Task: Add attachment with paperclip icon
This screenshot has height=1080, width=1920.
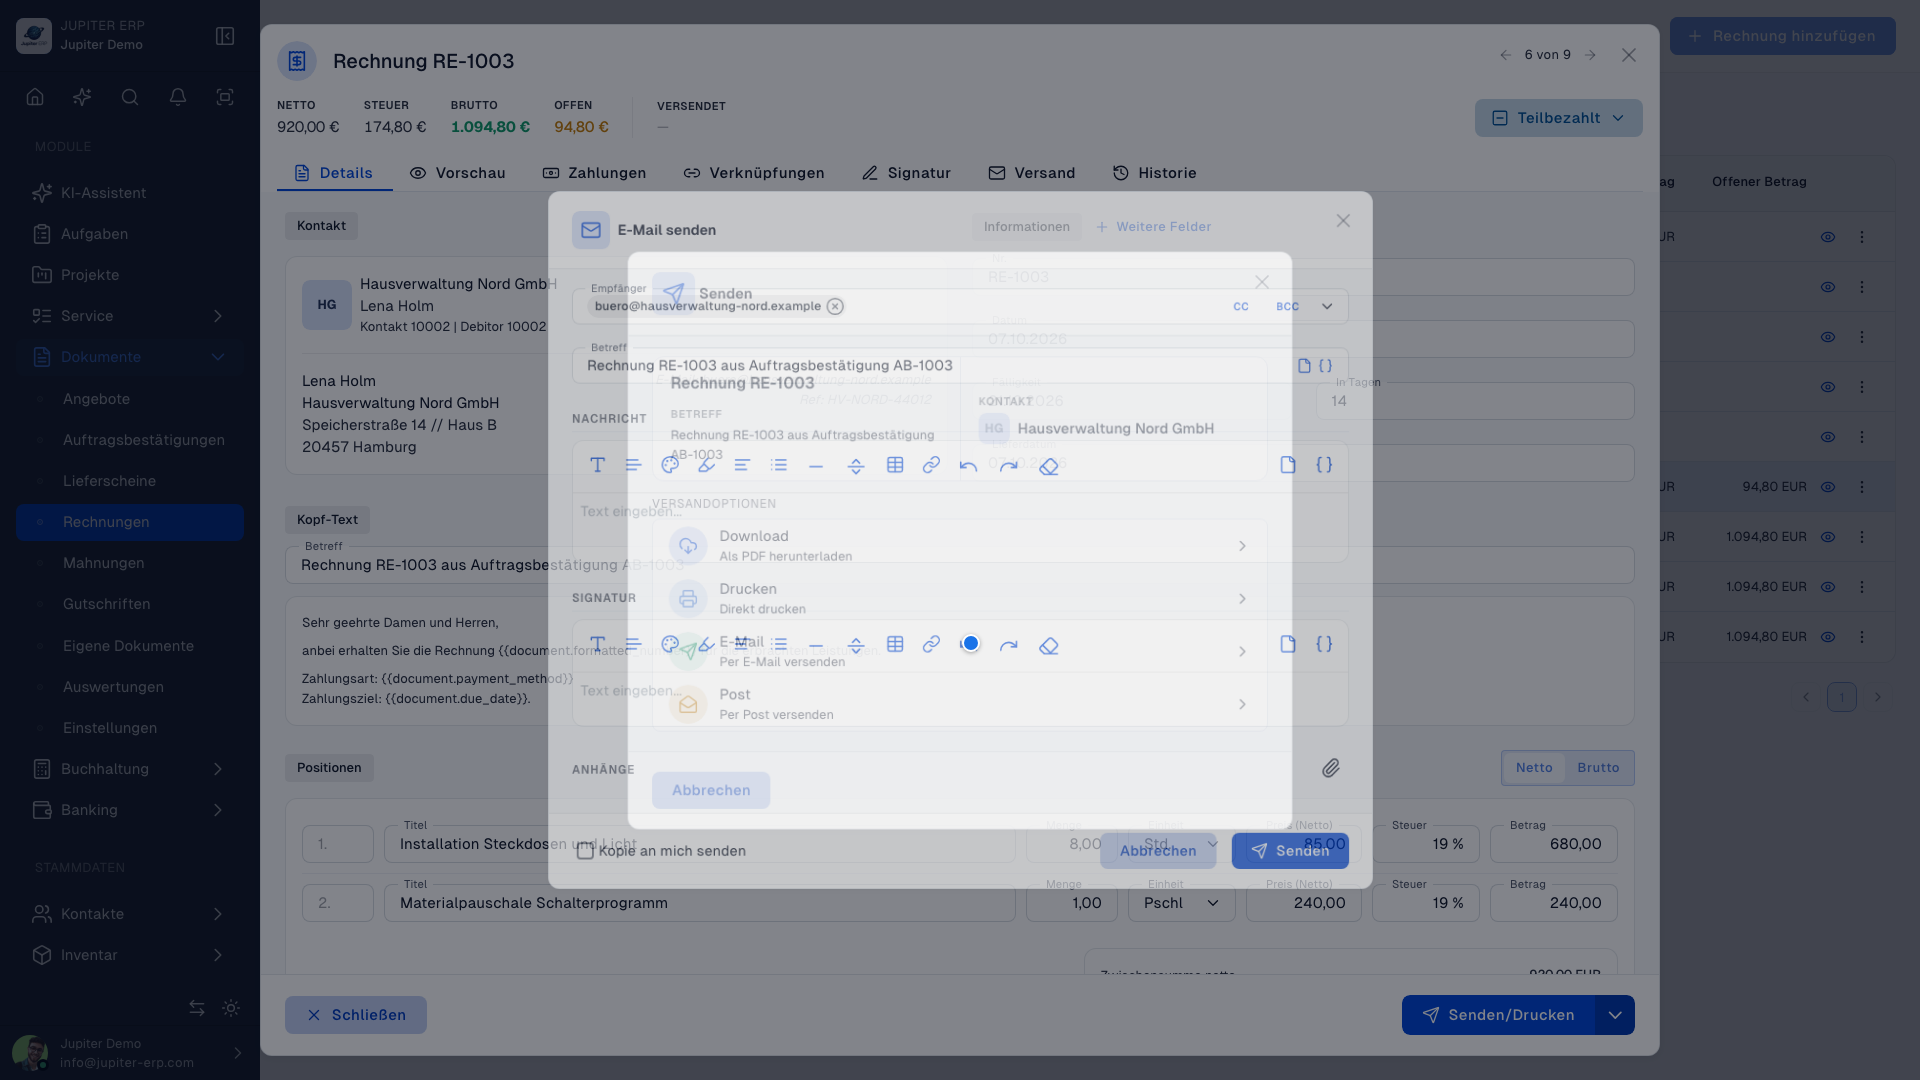Action: coord(1330,768)
